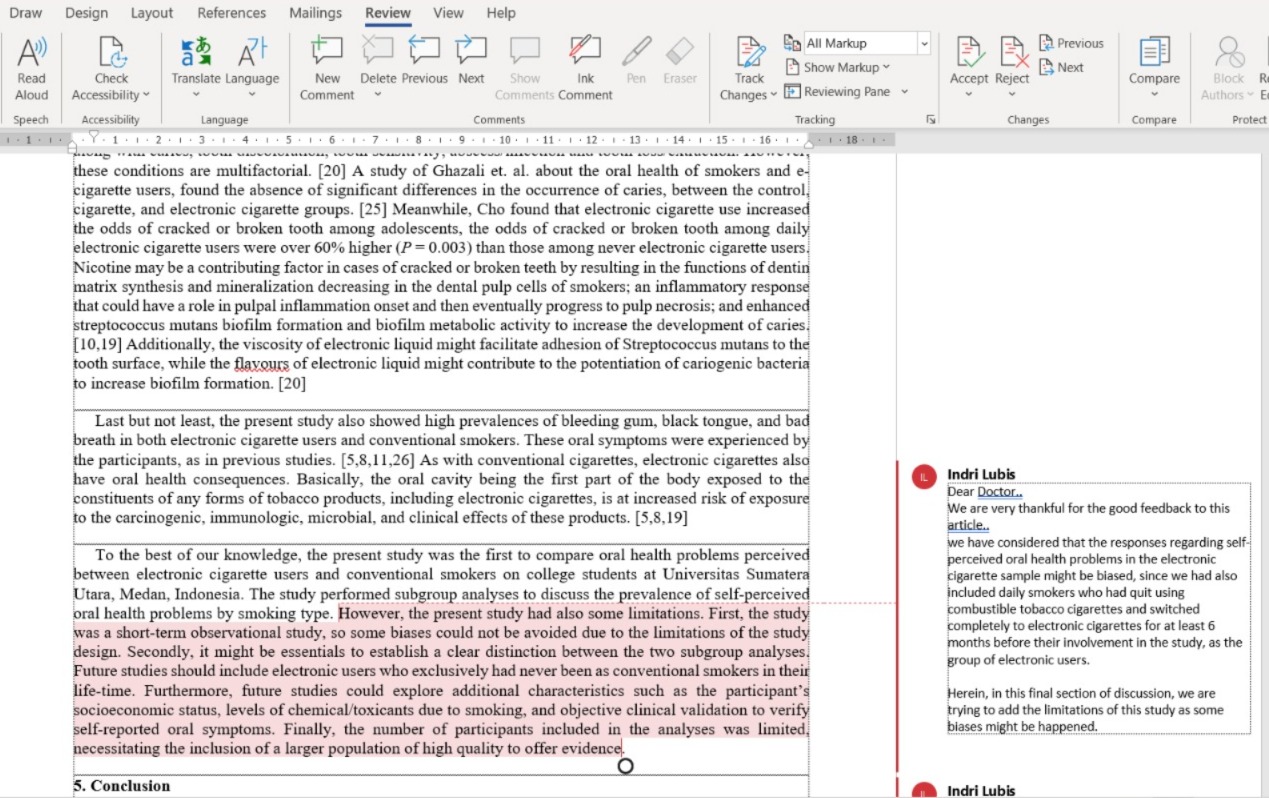Click 'Herein, in this final section' in the comment

click(1026, 693)
